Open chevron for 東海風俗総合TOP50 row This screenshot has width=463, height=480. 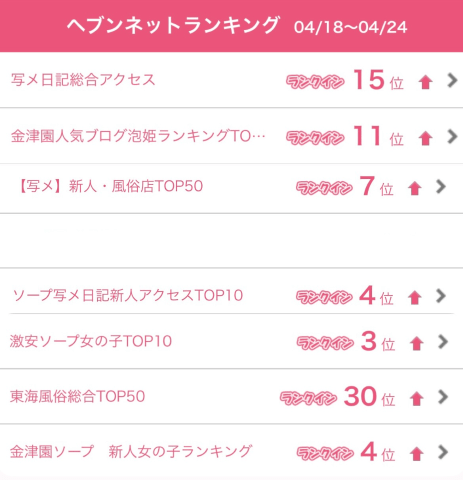point(443,397)
